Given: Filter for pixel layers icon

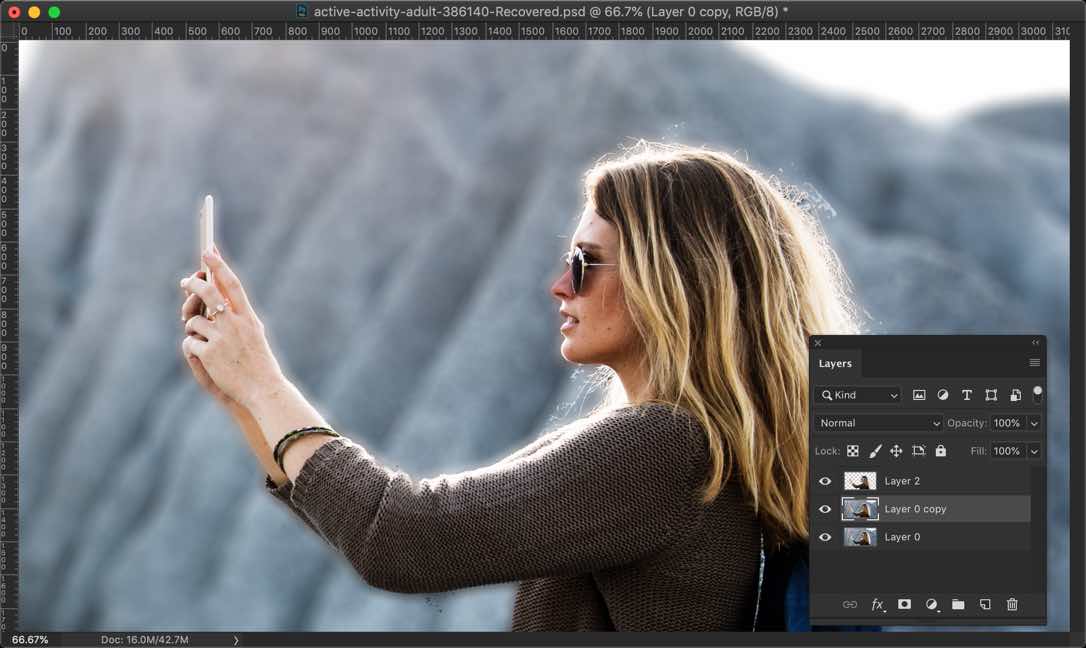Looking at the screenshot, I should coord(919,395).
